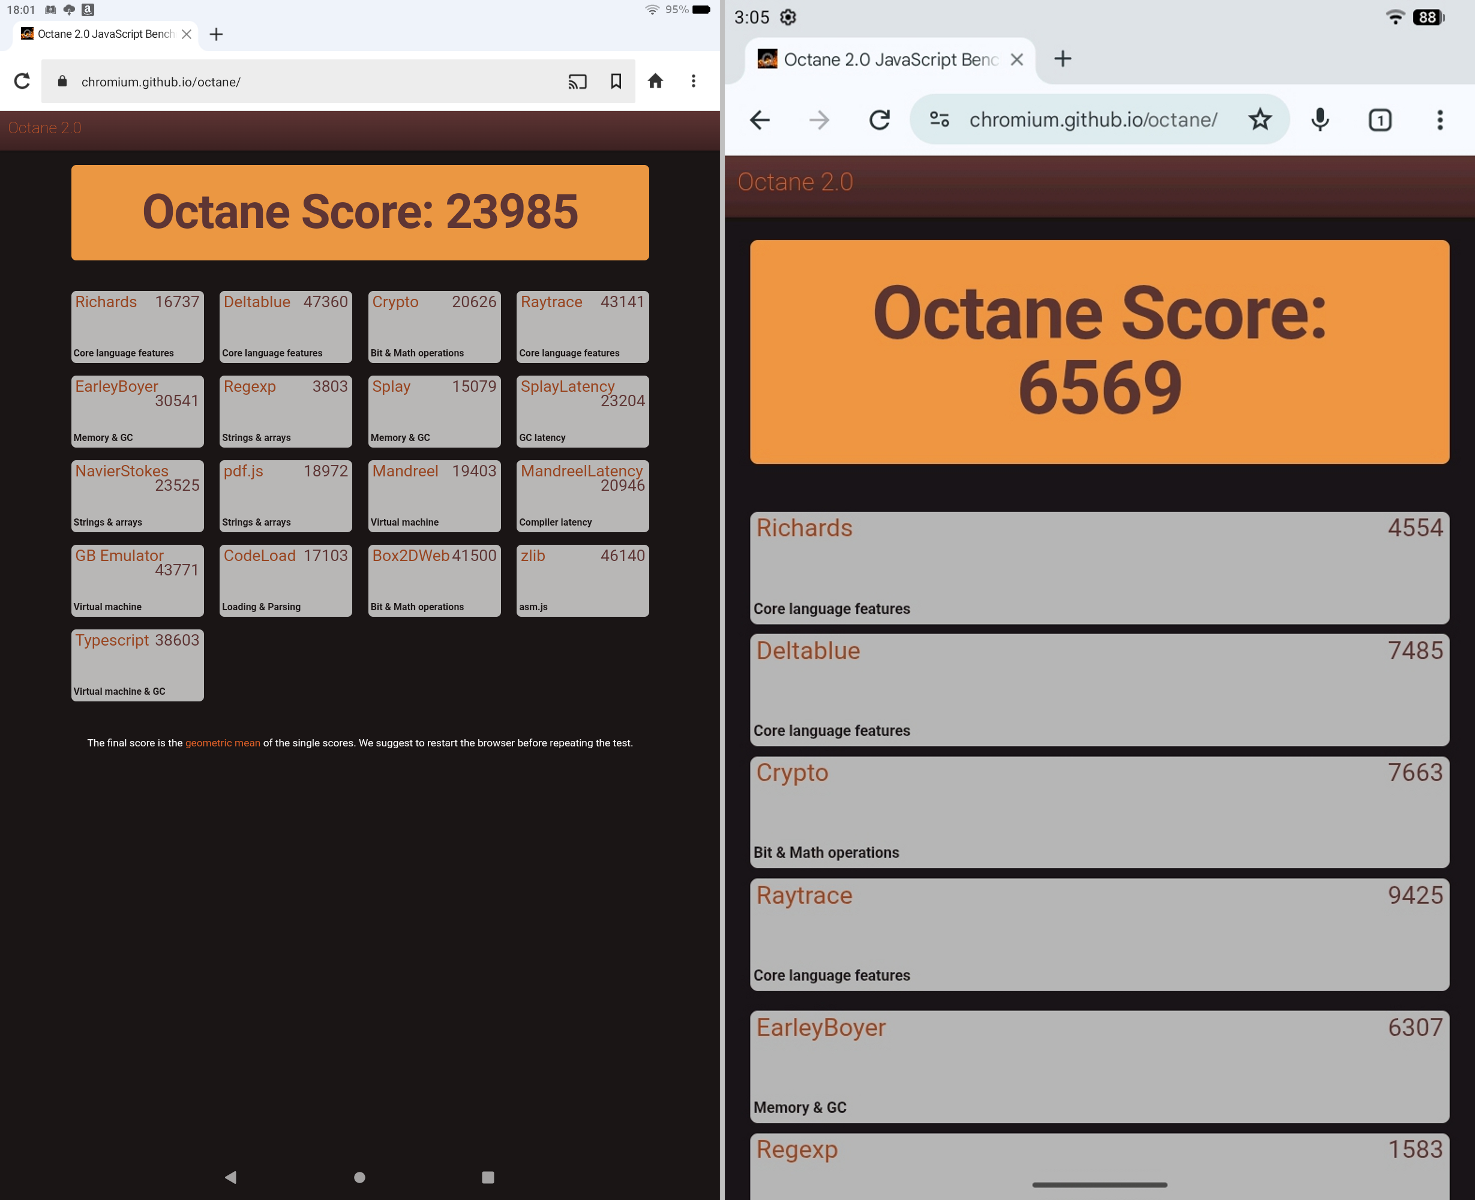Start voice search with microphone icon
Screen dimensions: 1475x1200
(1320, 120)
